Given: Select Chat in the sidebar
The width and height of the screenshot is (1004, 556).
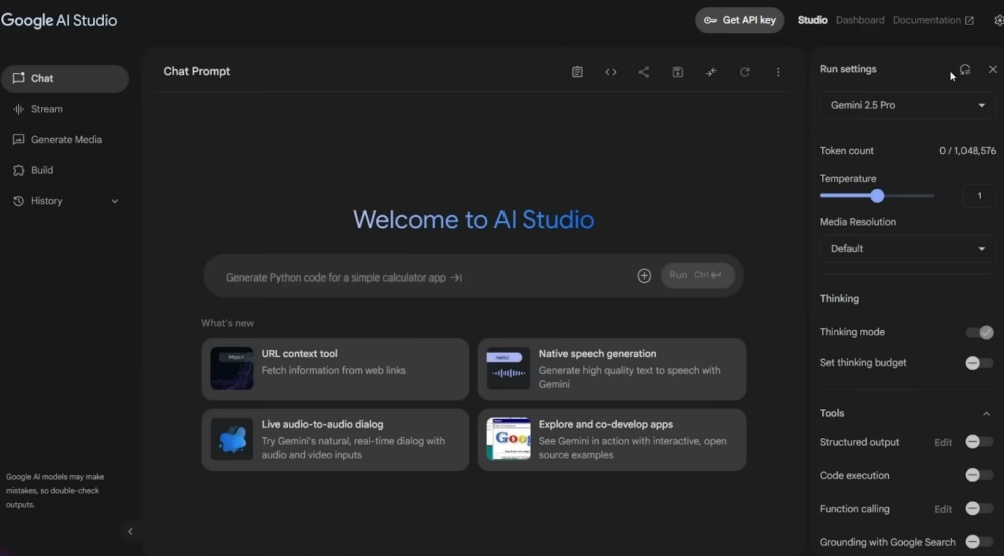Looking at the screenshot, I should click(x=65, y=78).
